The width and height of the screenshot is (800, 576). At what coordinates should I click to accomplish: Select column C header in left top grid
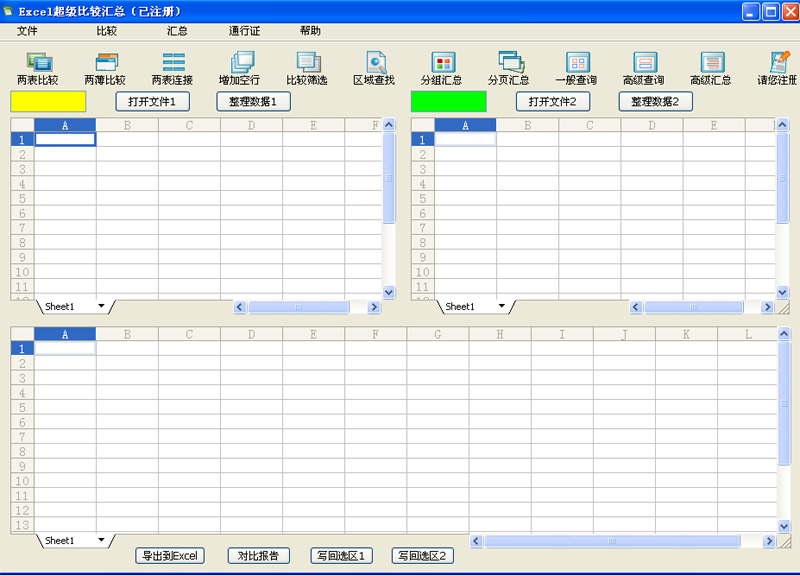coord(189,125)
